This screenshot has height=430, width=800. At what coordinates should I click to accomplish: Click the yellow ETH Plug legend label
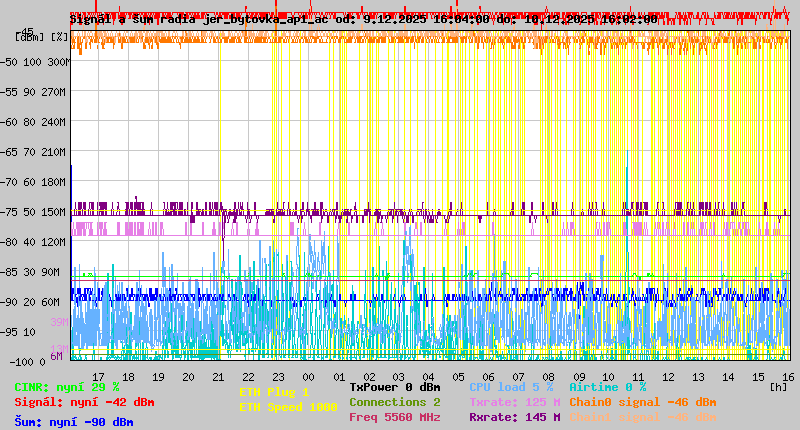[x=274, y=392]
